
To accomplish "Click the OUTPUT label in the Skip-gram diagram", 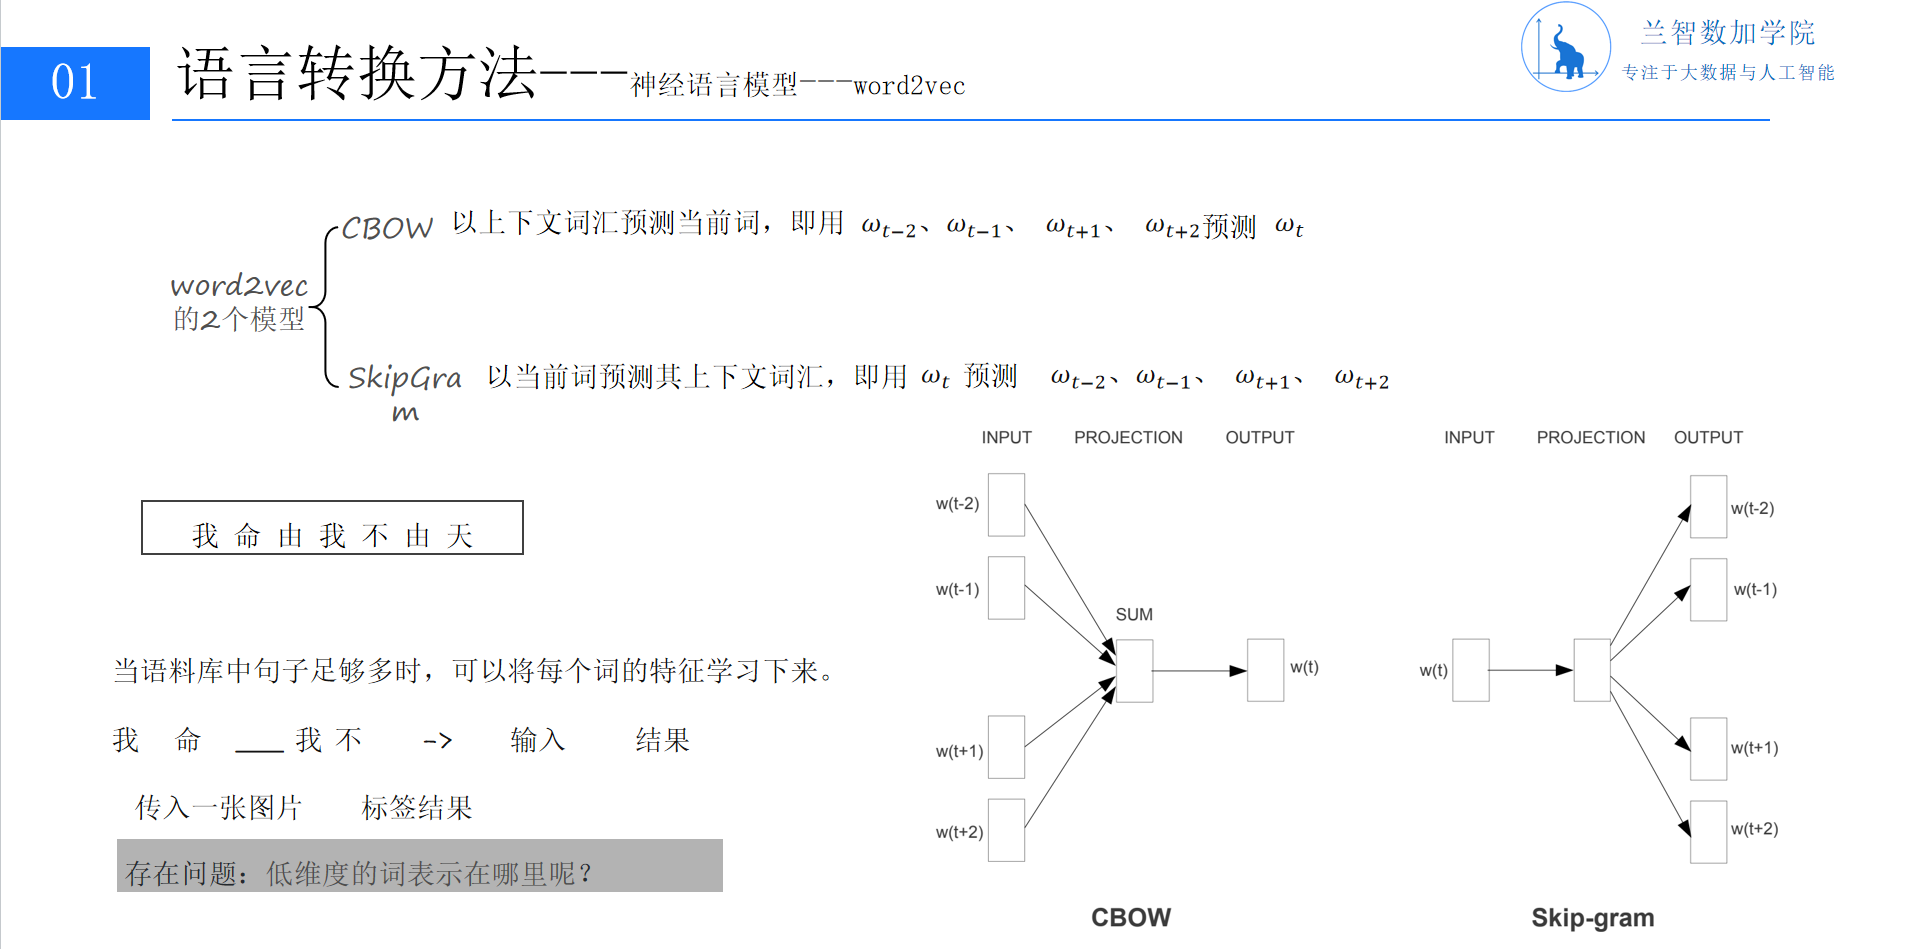I will [1708, 437].
